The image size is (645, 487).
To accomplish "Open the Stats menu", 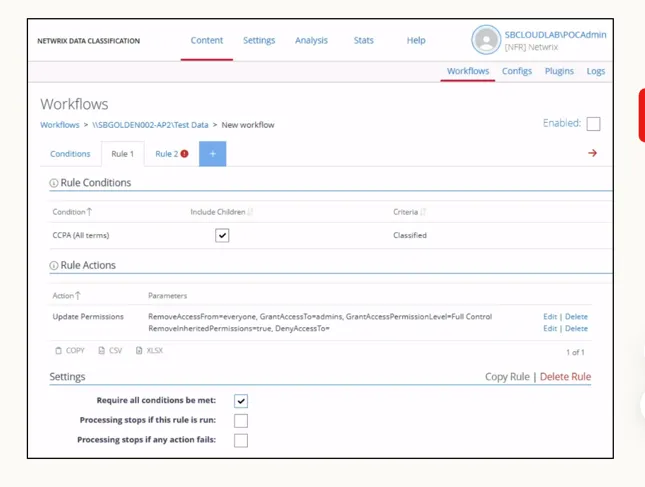I will (364, 40).
